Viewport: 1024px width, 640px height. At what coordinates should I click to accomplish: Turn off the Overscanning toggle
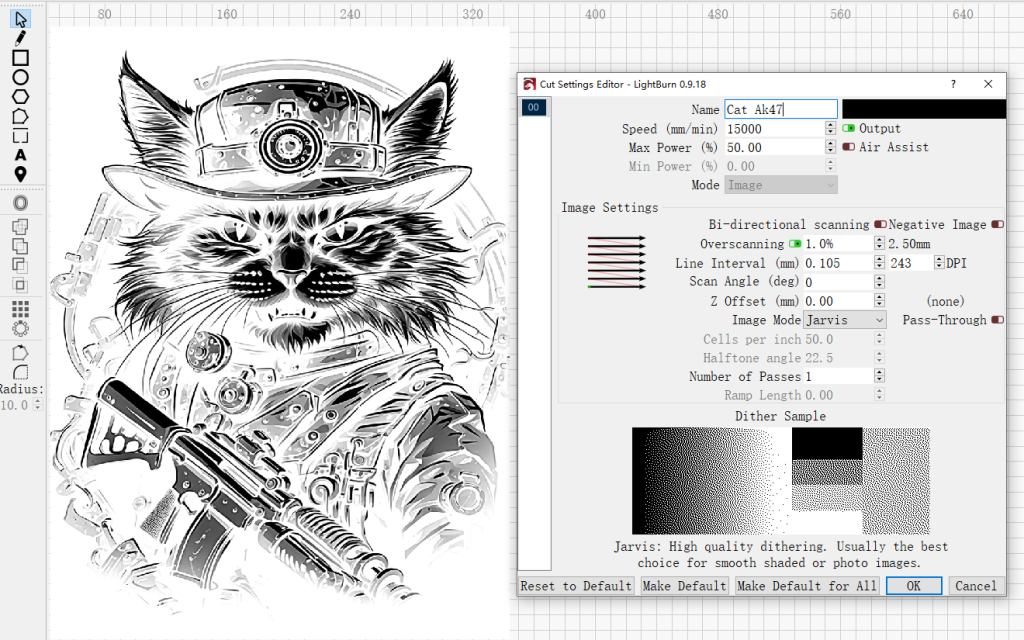point(795,244)
